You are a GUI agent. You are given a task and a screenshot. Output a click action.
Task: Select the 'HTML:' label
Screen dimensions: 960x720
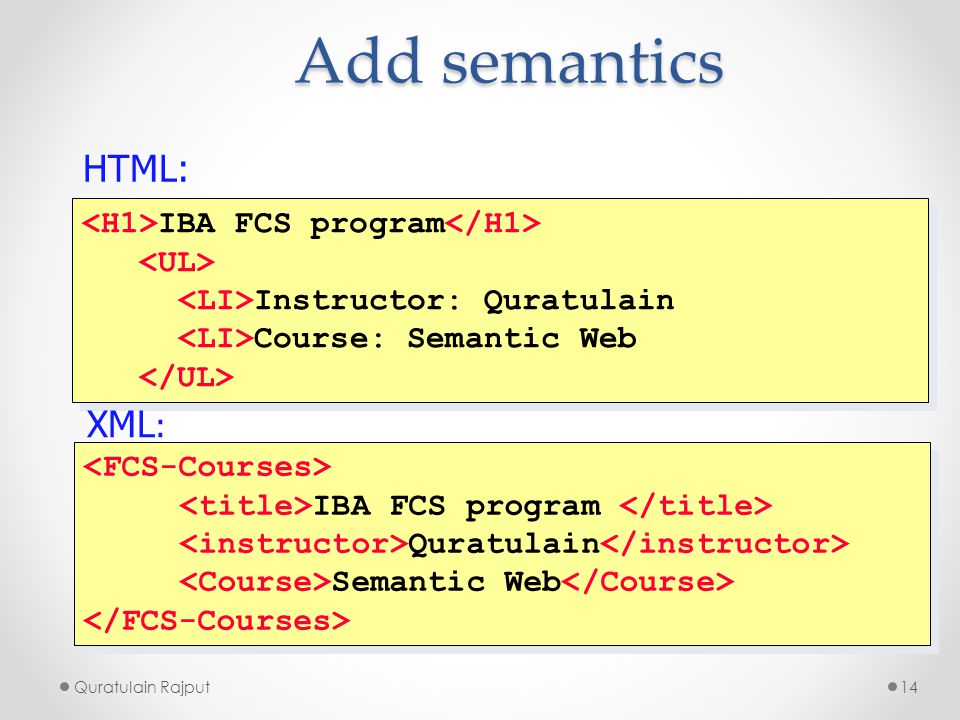coord(135,168)
